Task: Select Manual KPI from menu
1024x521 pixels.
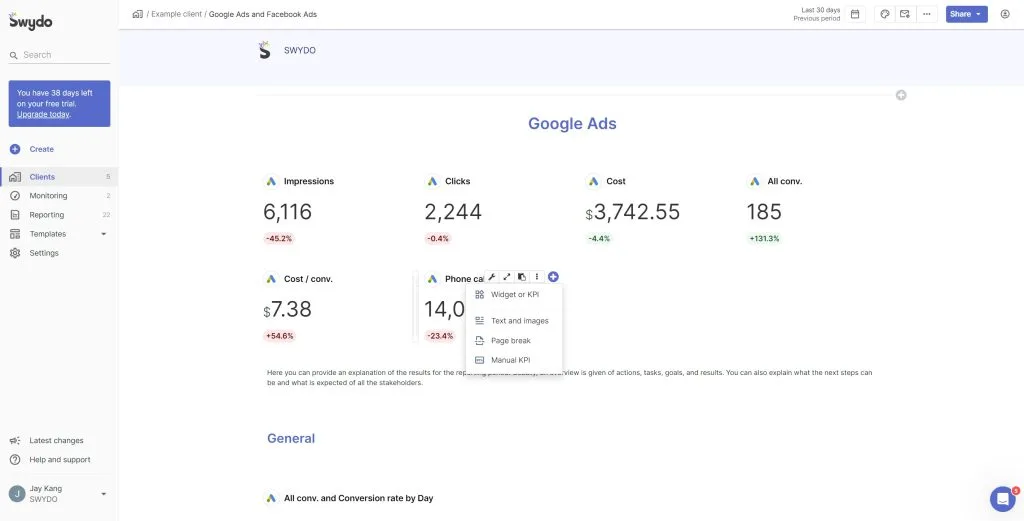Action: [514, 360]
